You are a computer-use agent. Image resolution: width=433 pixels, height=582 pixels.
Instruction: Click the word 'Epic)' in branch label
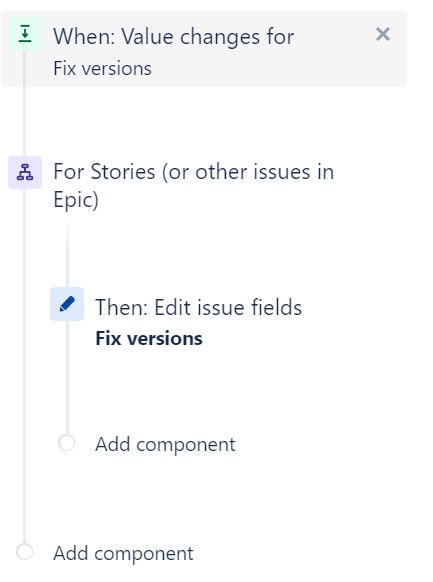76,200
